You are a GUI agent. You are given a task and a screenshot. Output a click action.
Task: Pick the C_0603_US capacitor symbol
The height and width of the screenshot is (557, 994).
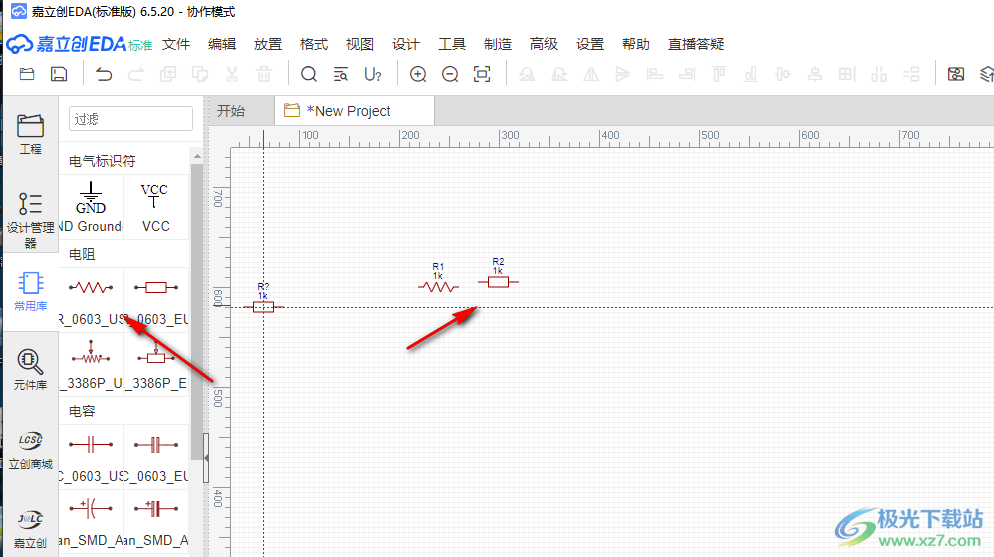click(x=91, y=458)
